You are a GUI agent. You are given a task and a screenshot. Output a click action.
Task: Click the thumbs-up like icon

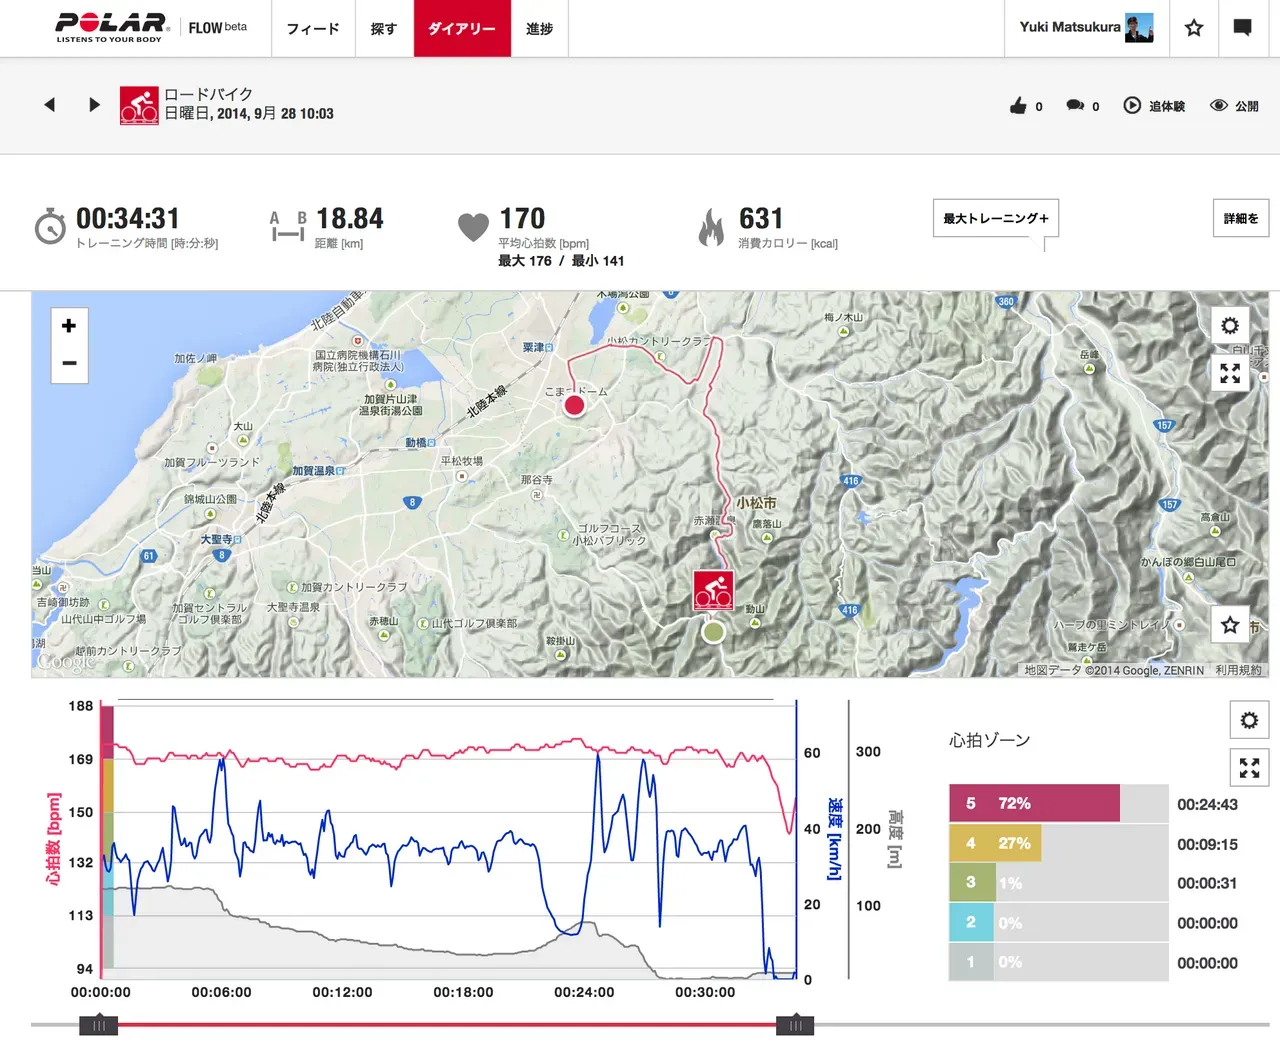1018,105
